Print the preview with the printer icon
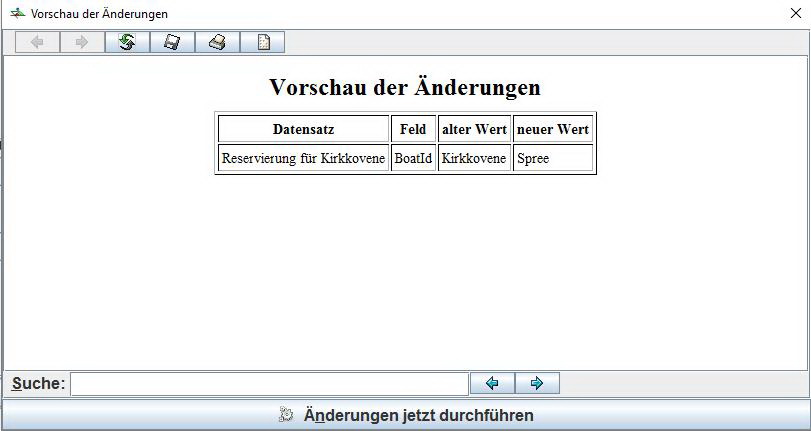The height and width of the screenshot is (431, 811). (217, 42)
